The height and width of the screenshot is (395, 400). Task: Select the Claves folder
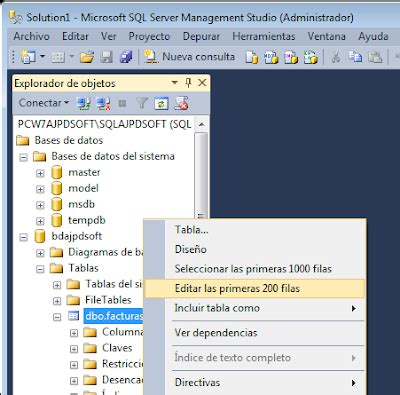point(117,348)
